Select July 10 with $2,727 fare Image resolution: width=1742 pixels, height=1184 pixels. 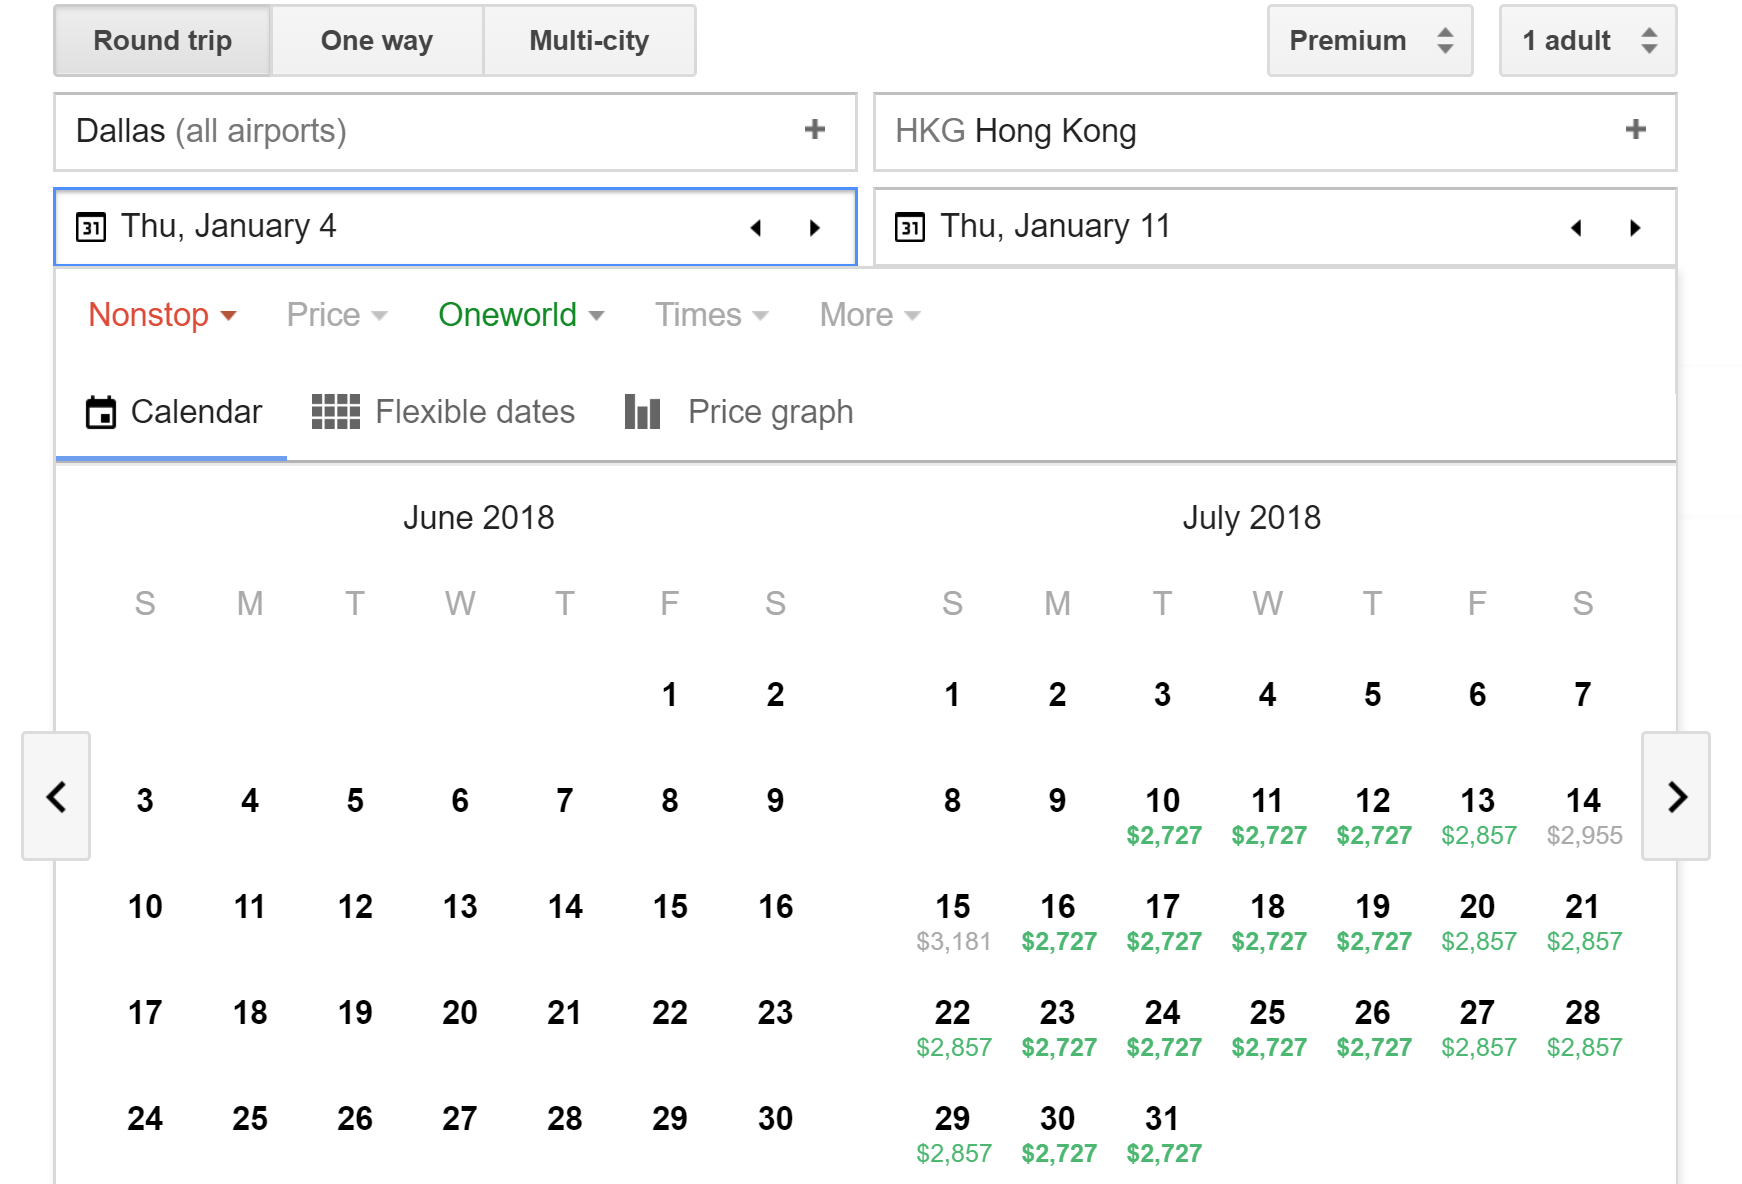1163,814
